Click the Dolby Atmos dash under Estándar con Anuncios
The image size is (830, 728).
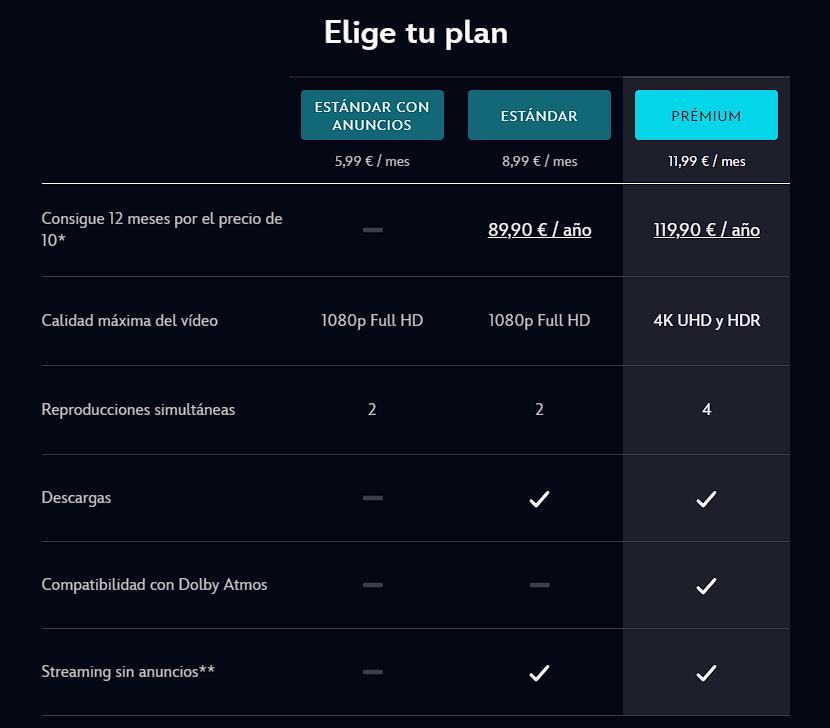[x=373, y=585]
